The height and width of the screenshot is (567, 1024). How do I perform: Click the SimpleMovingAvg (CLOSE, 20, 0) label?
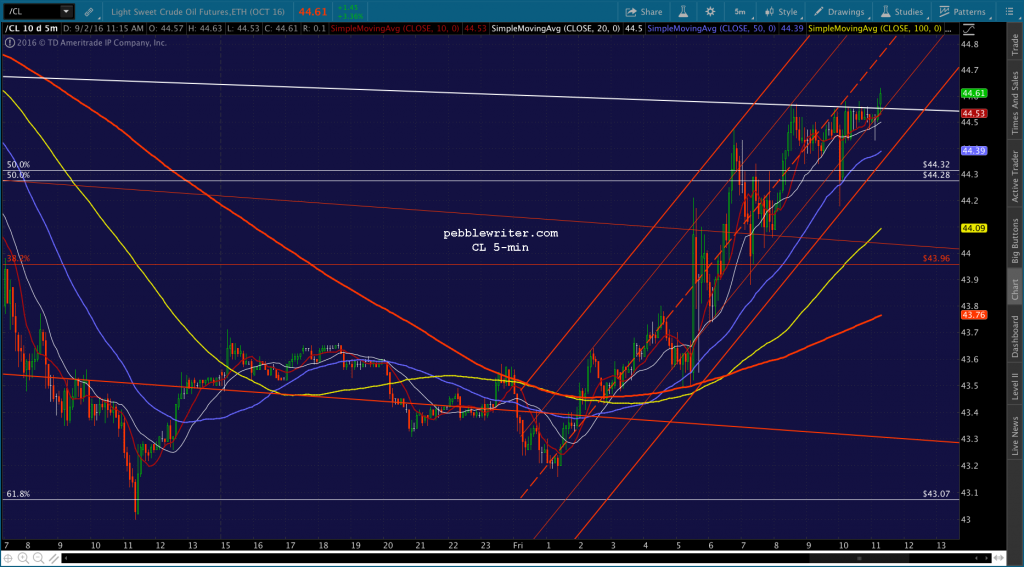tap(556, 29)
